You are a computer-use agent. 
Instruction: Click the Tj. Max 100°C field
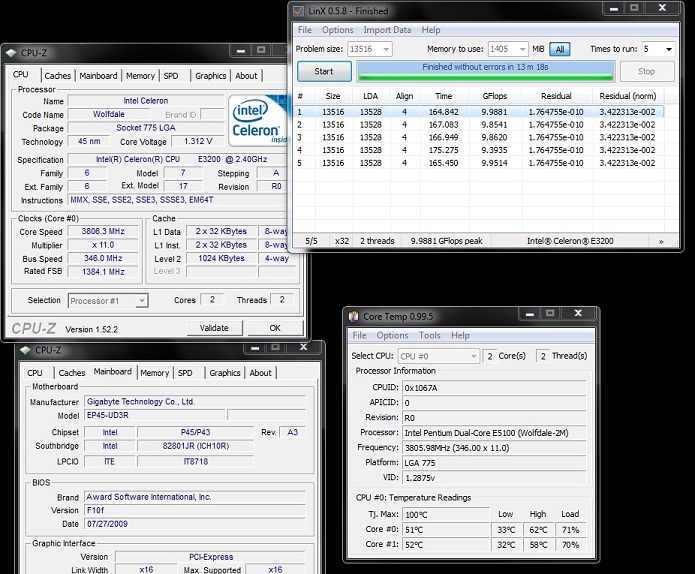pyautogui.click(x=445, y=515)
